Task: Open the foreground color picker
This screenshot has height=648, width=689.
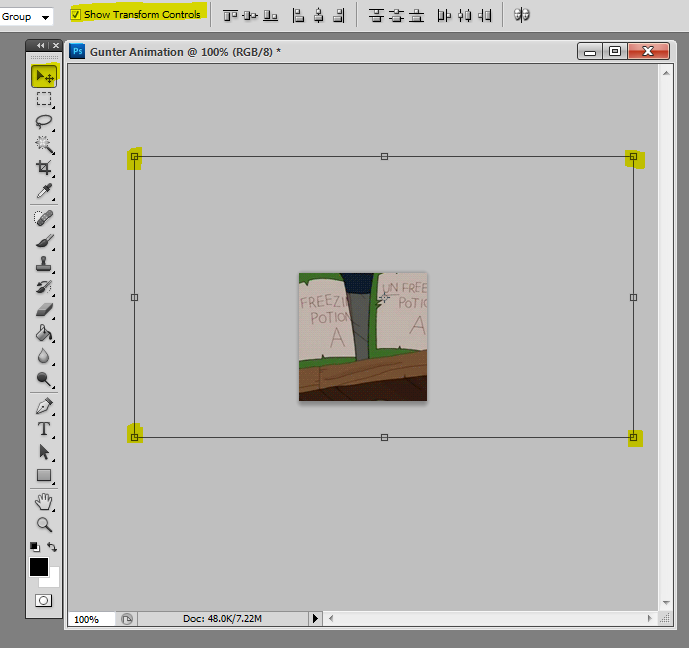Action: 39,567
